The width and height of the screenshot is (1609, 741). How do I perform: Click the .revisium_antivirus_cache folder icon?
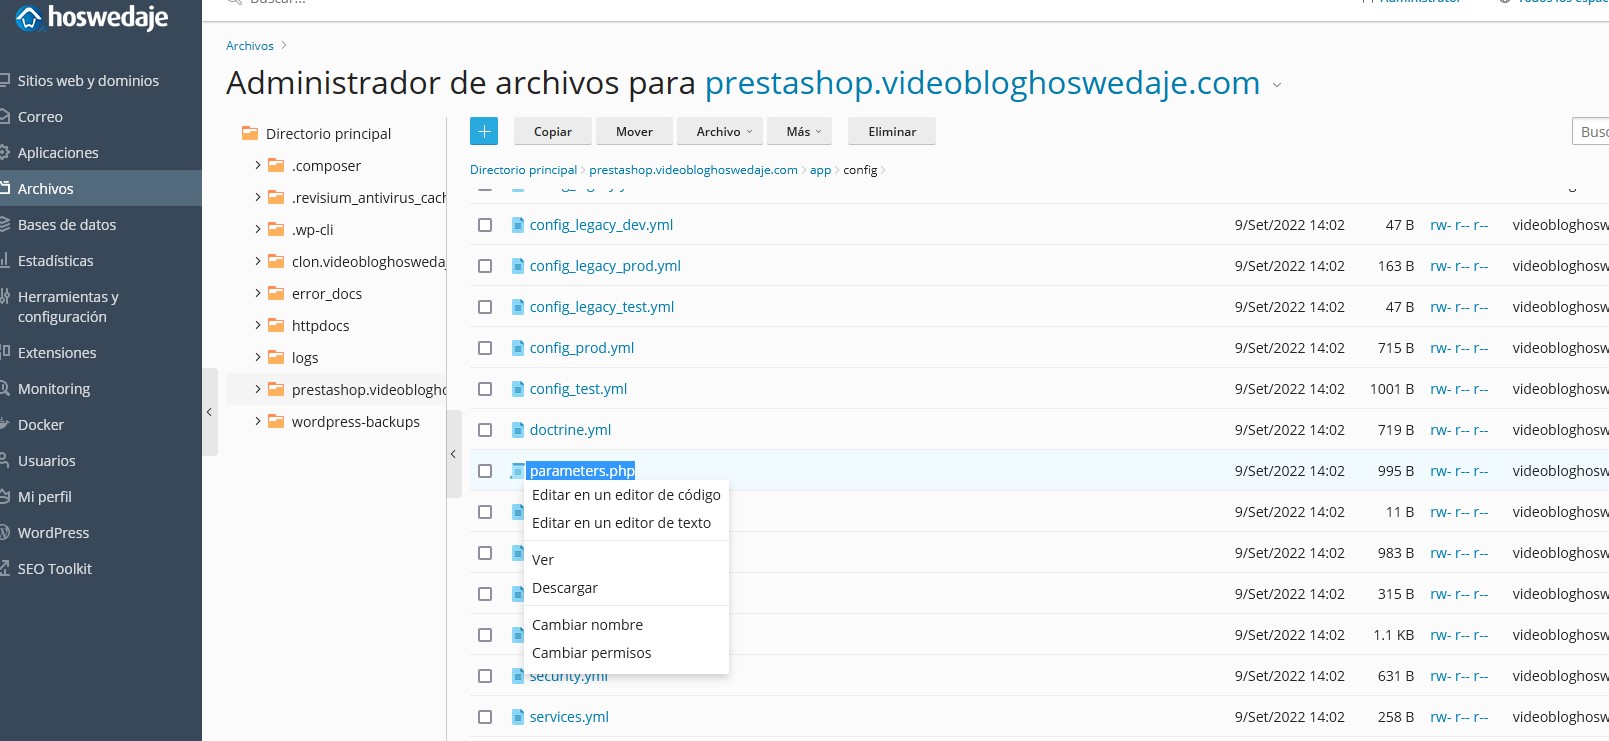276,198
